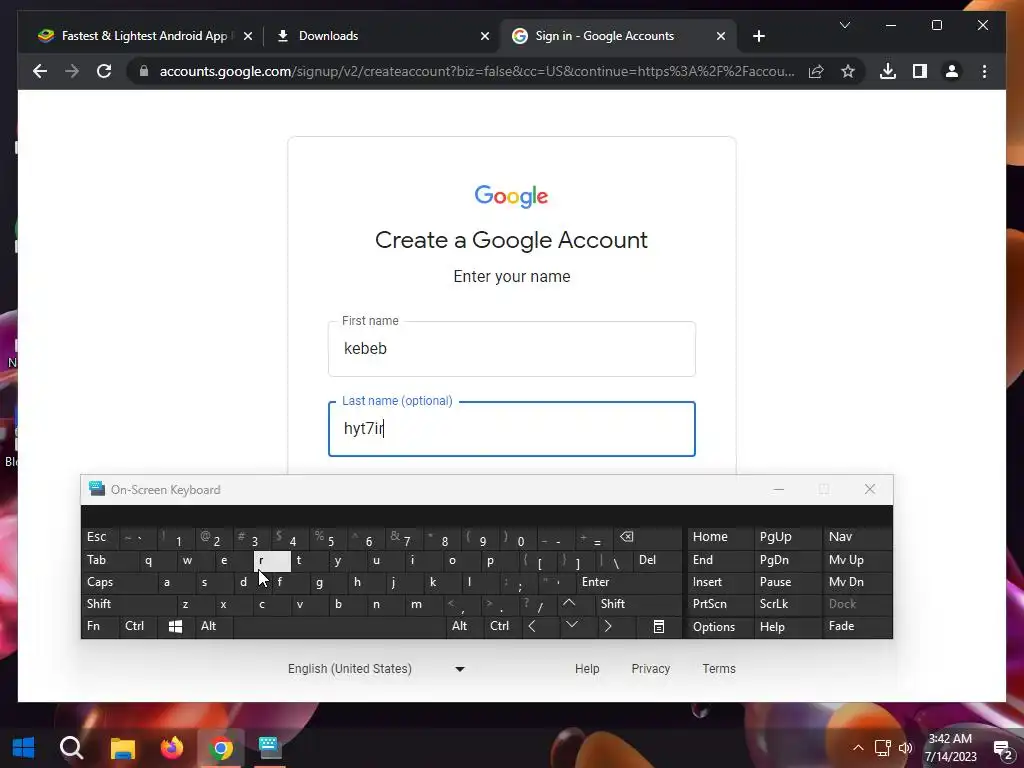
Task: Tap the Del key
Action: pyautogui.click(x=658, y=560)
